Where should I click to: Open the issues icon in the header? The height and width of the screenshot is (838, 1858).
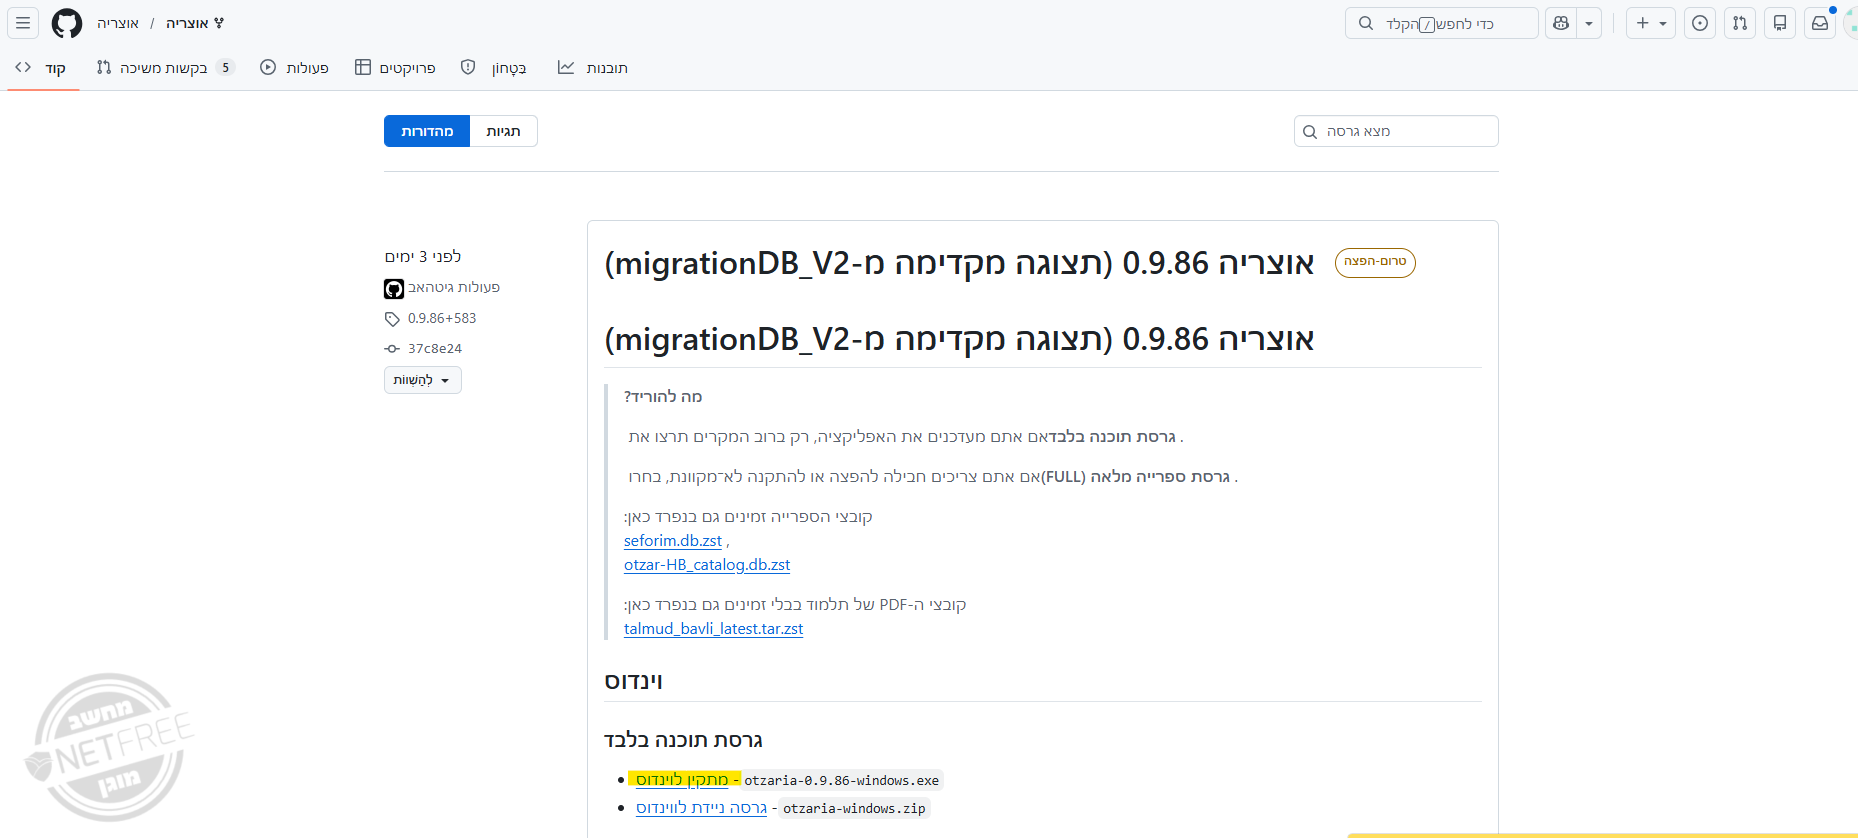click(1700, 23)
